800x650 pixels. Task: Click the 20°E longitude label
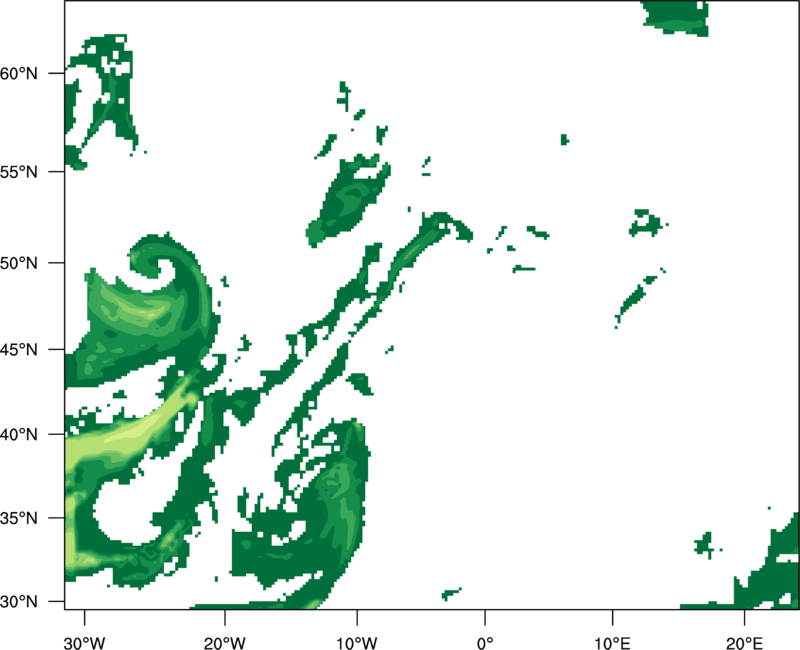click(744, 643)
